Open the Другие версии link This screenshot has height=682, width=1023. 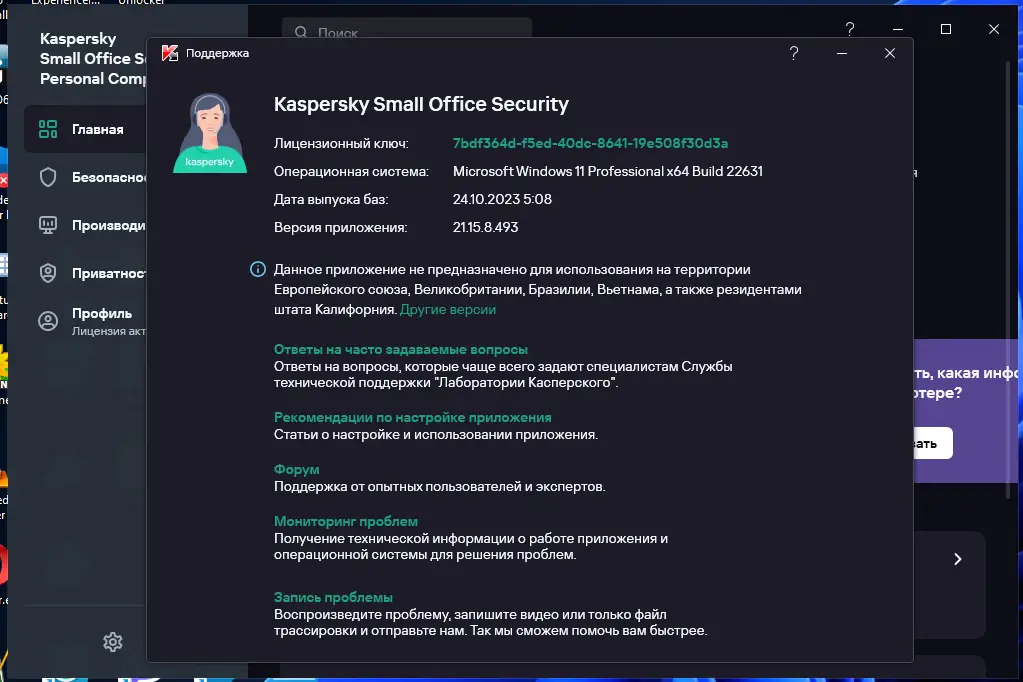[448, 309]
